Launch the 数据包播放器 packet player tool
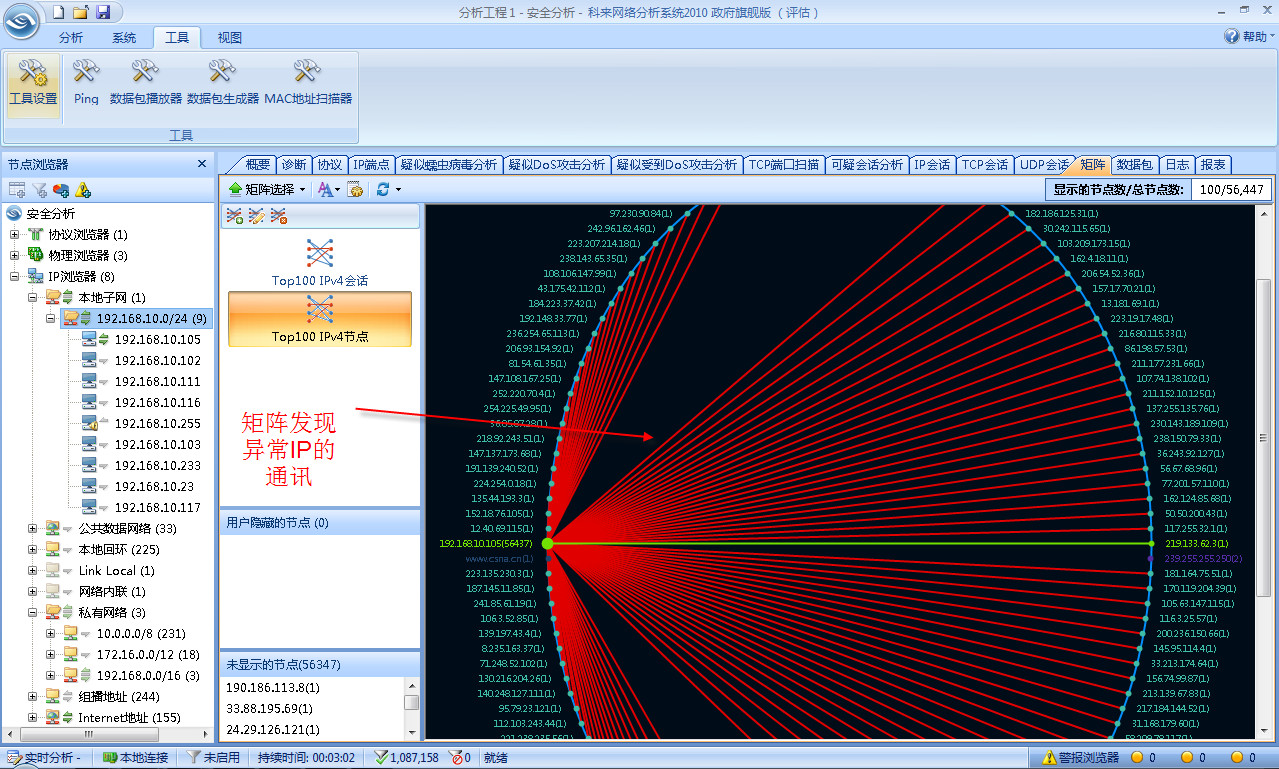 click(x=146, y=82)
